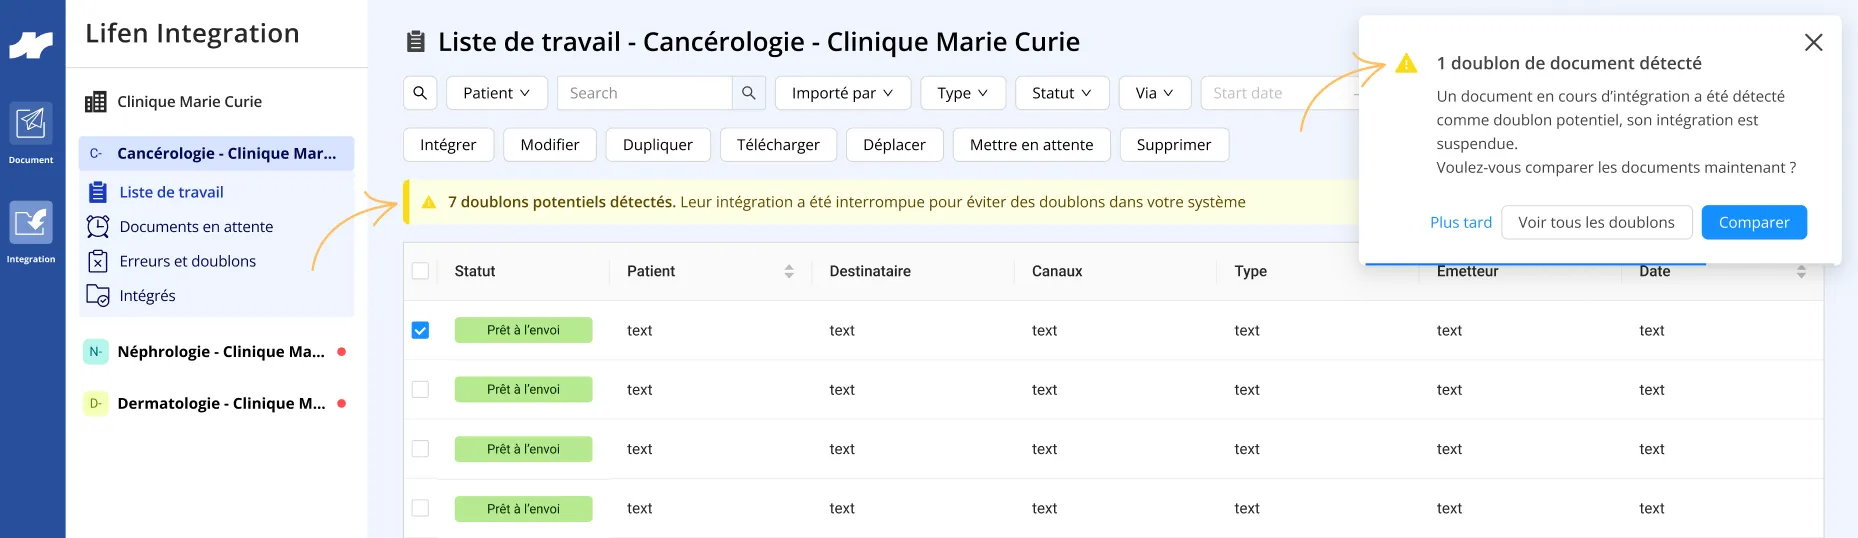The image size is (1858, 538).
Task: Uncheck the first row's checked checkbox
Action: (420, 330)
